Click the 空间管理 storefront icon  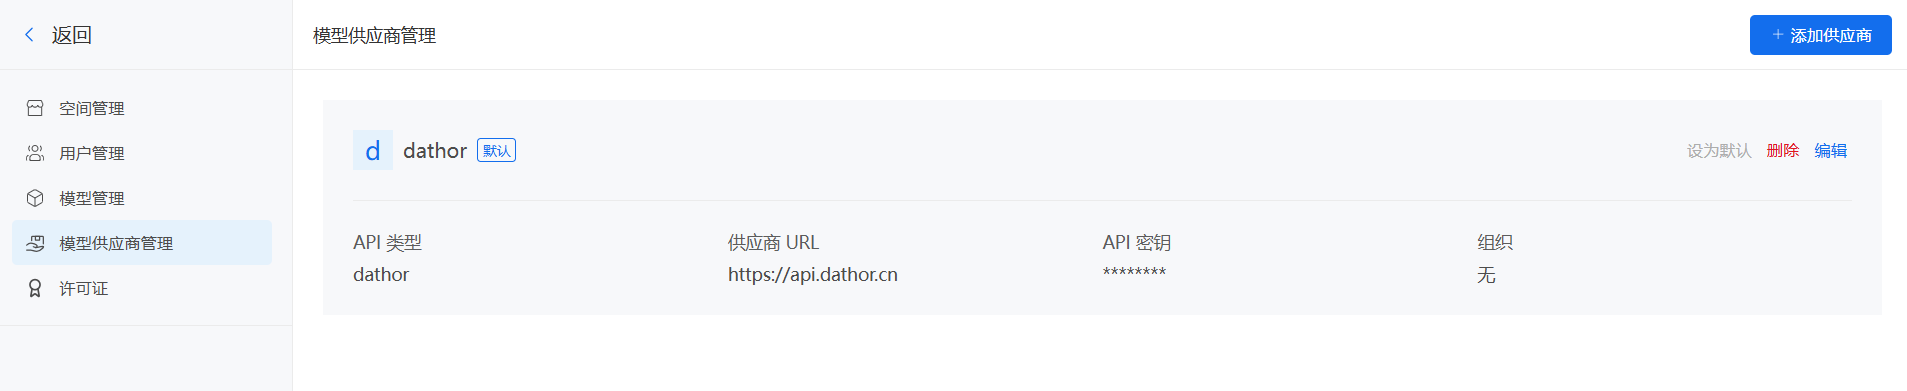35,108
